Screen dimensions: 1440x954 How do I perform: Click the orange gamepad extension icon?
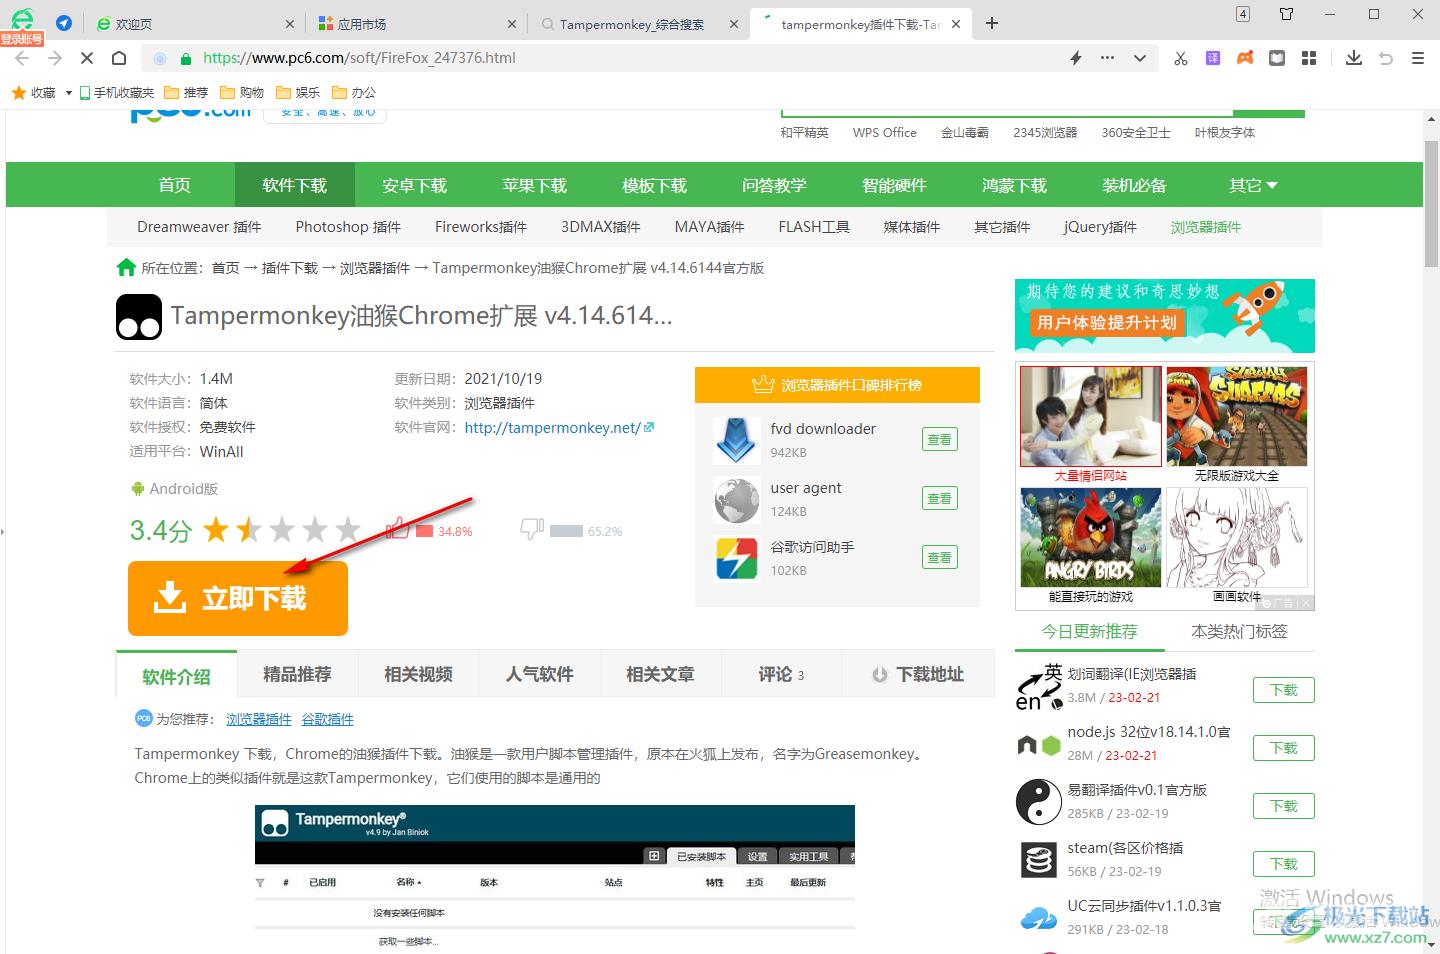pyautogui.click(x=1245, y=58)
